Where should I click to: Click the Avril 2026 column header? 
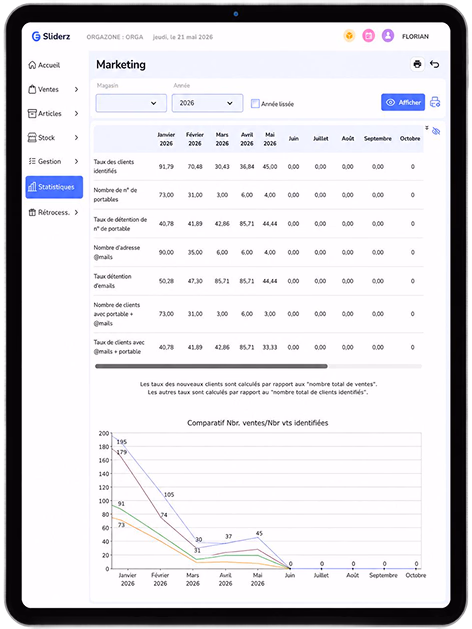point(247,139)
